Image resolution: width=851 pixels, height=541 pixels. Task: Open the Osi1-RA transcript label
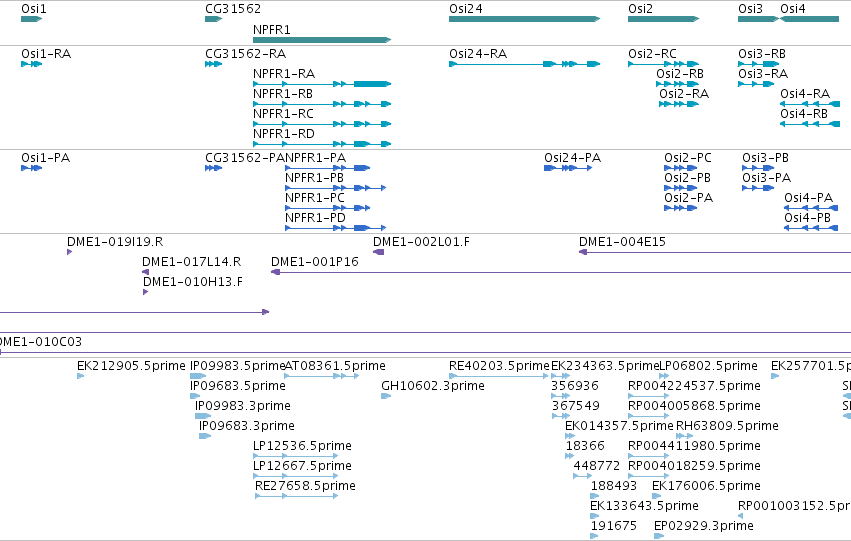point(46,54)
